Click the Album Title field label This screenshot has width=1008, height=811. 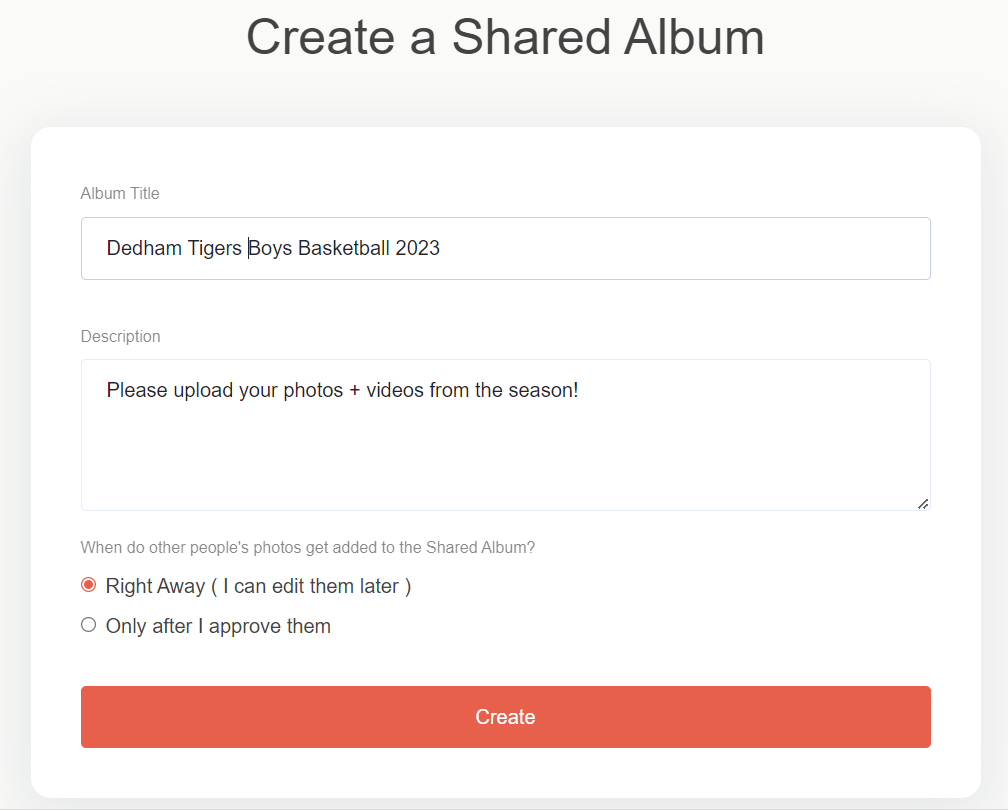[x=120, y=193]
